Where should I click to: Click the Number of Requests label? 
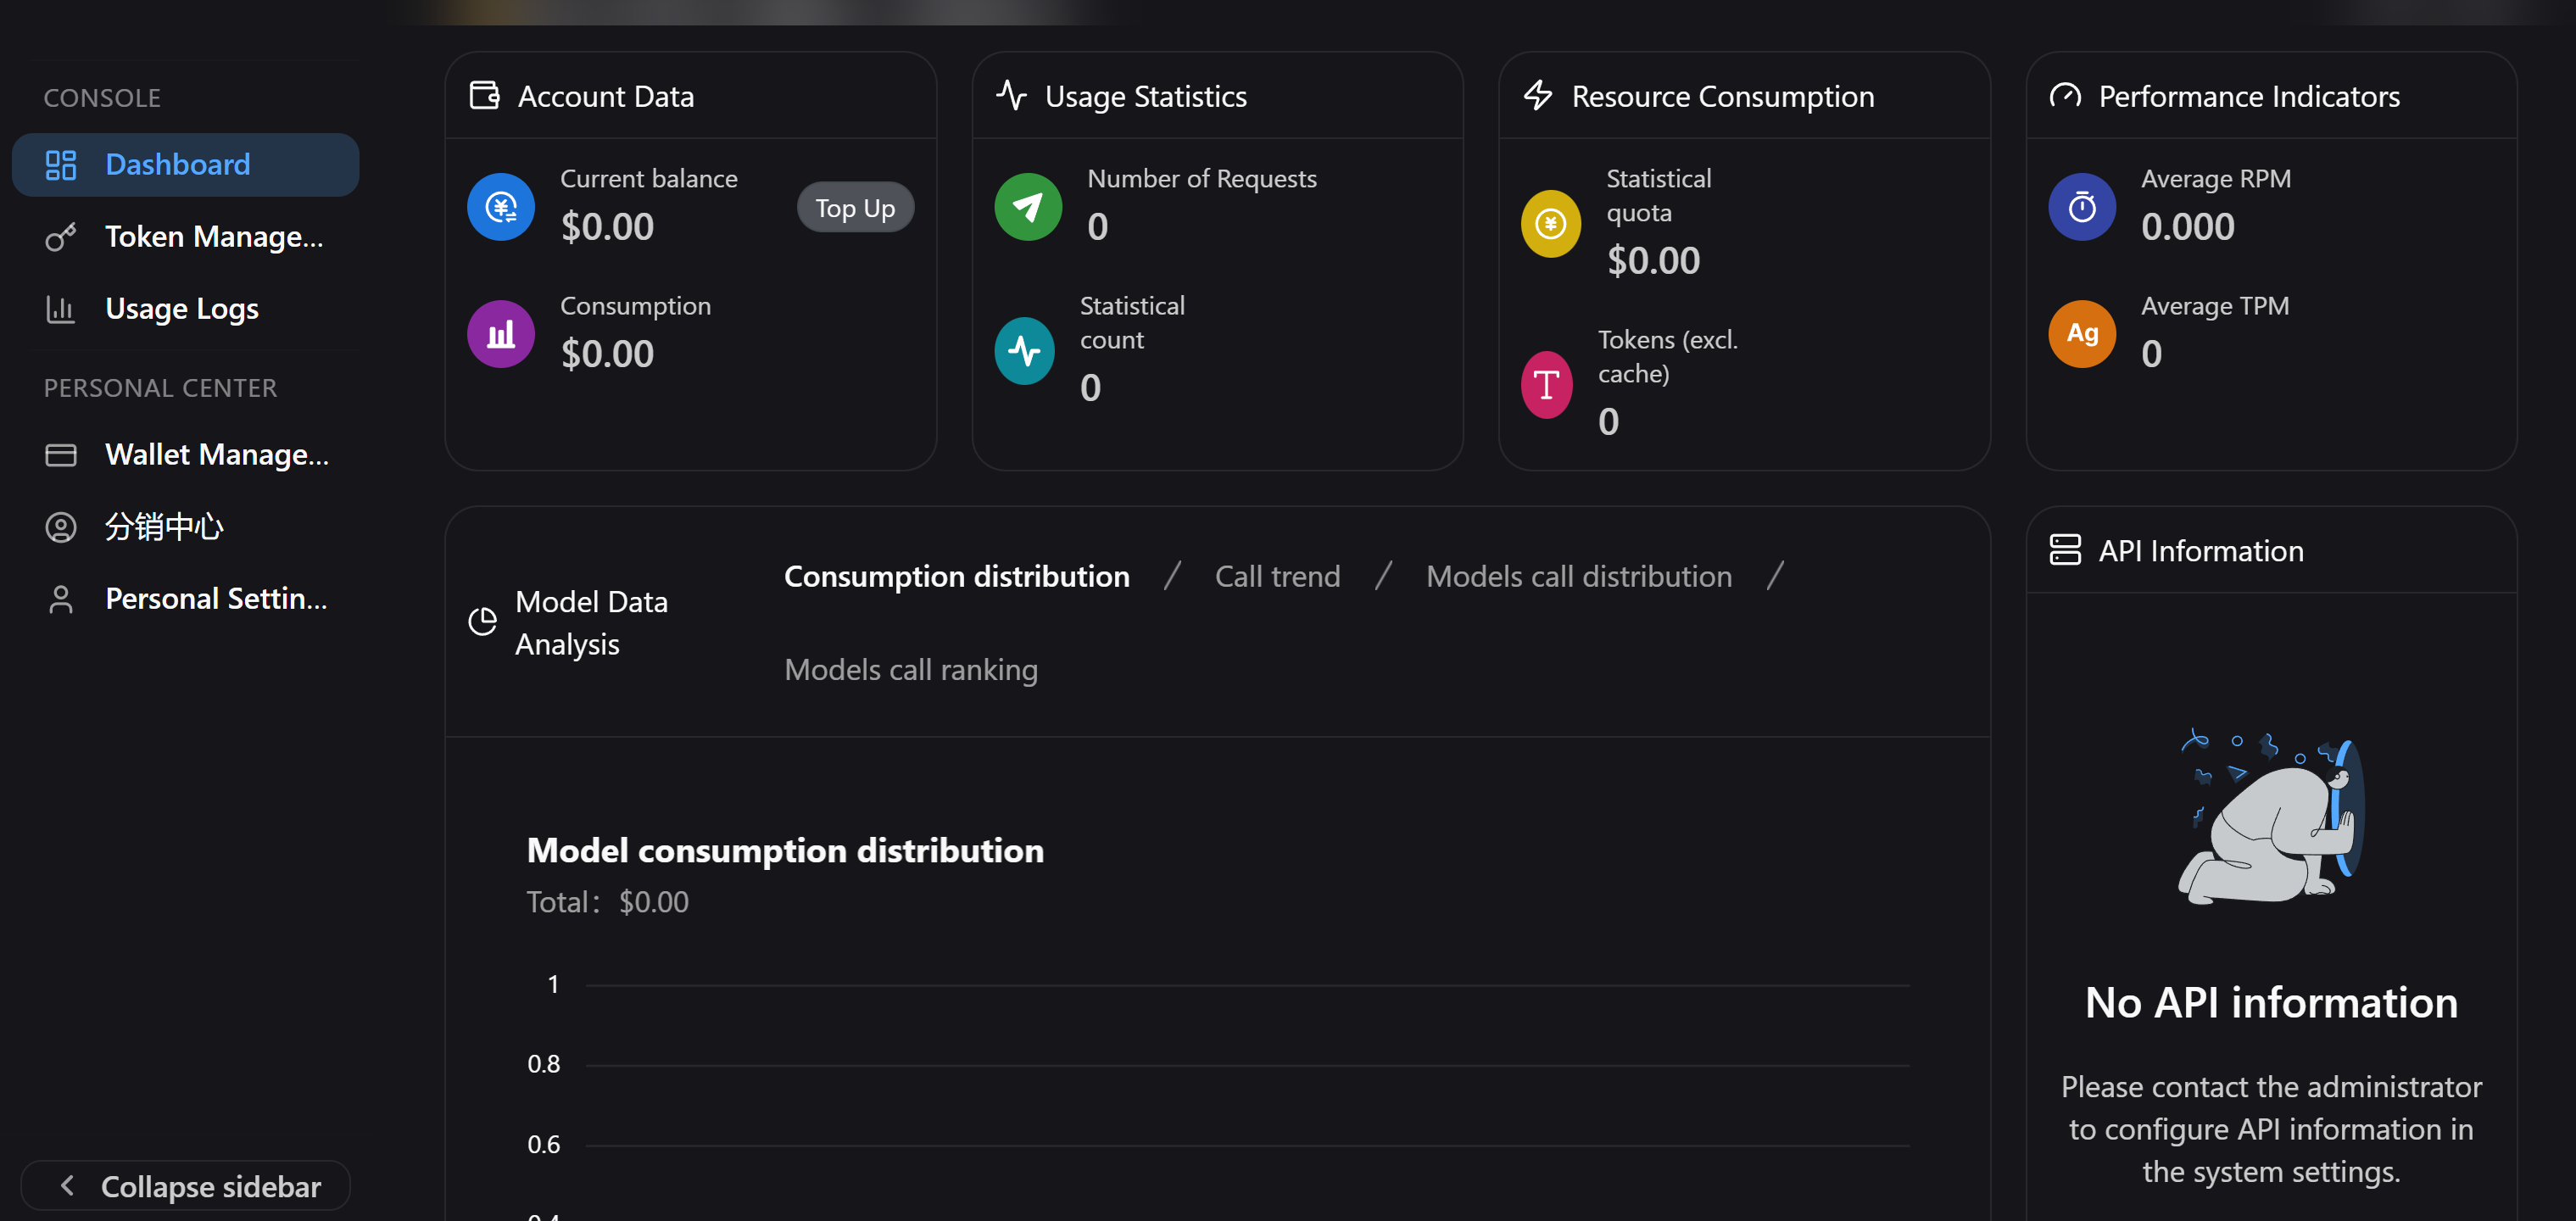pyautogui.click(x=1202, y=179)
